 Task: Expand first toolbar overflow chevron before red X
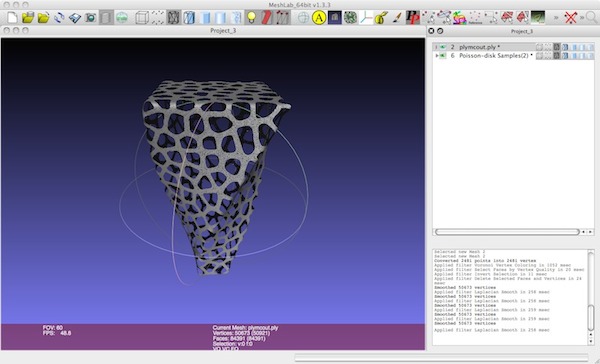click(x=556, y=18)
